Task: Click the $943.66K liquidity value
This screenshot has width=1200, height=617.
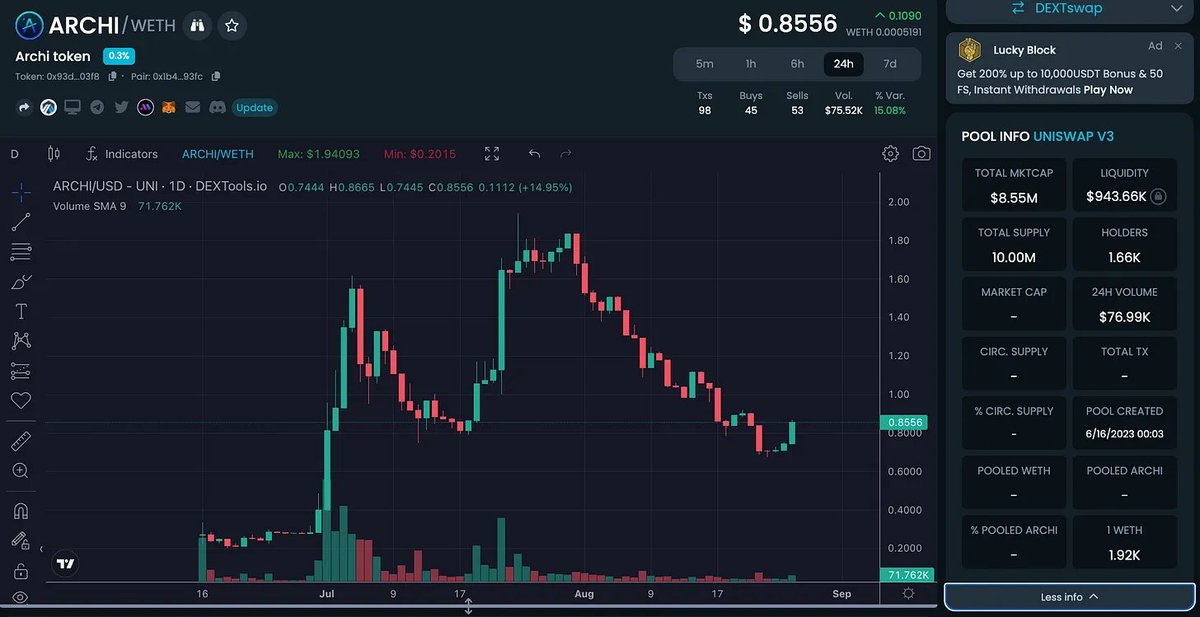Action: [x=1116, y=196]
